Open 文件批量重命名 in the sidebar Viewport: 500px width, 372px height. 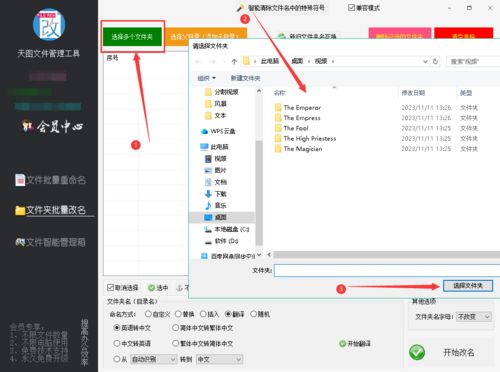tap(51, 180)
